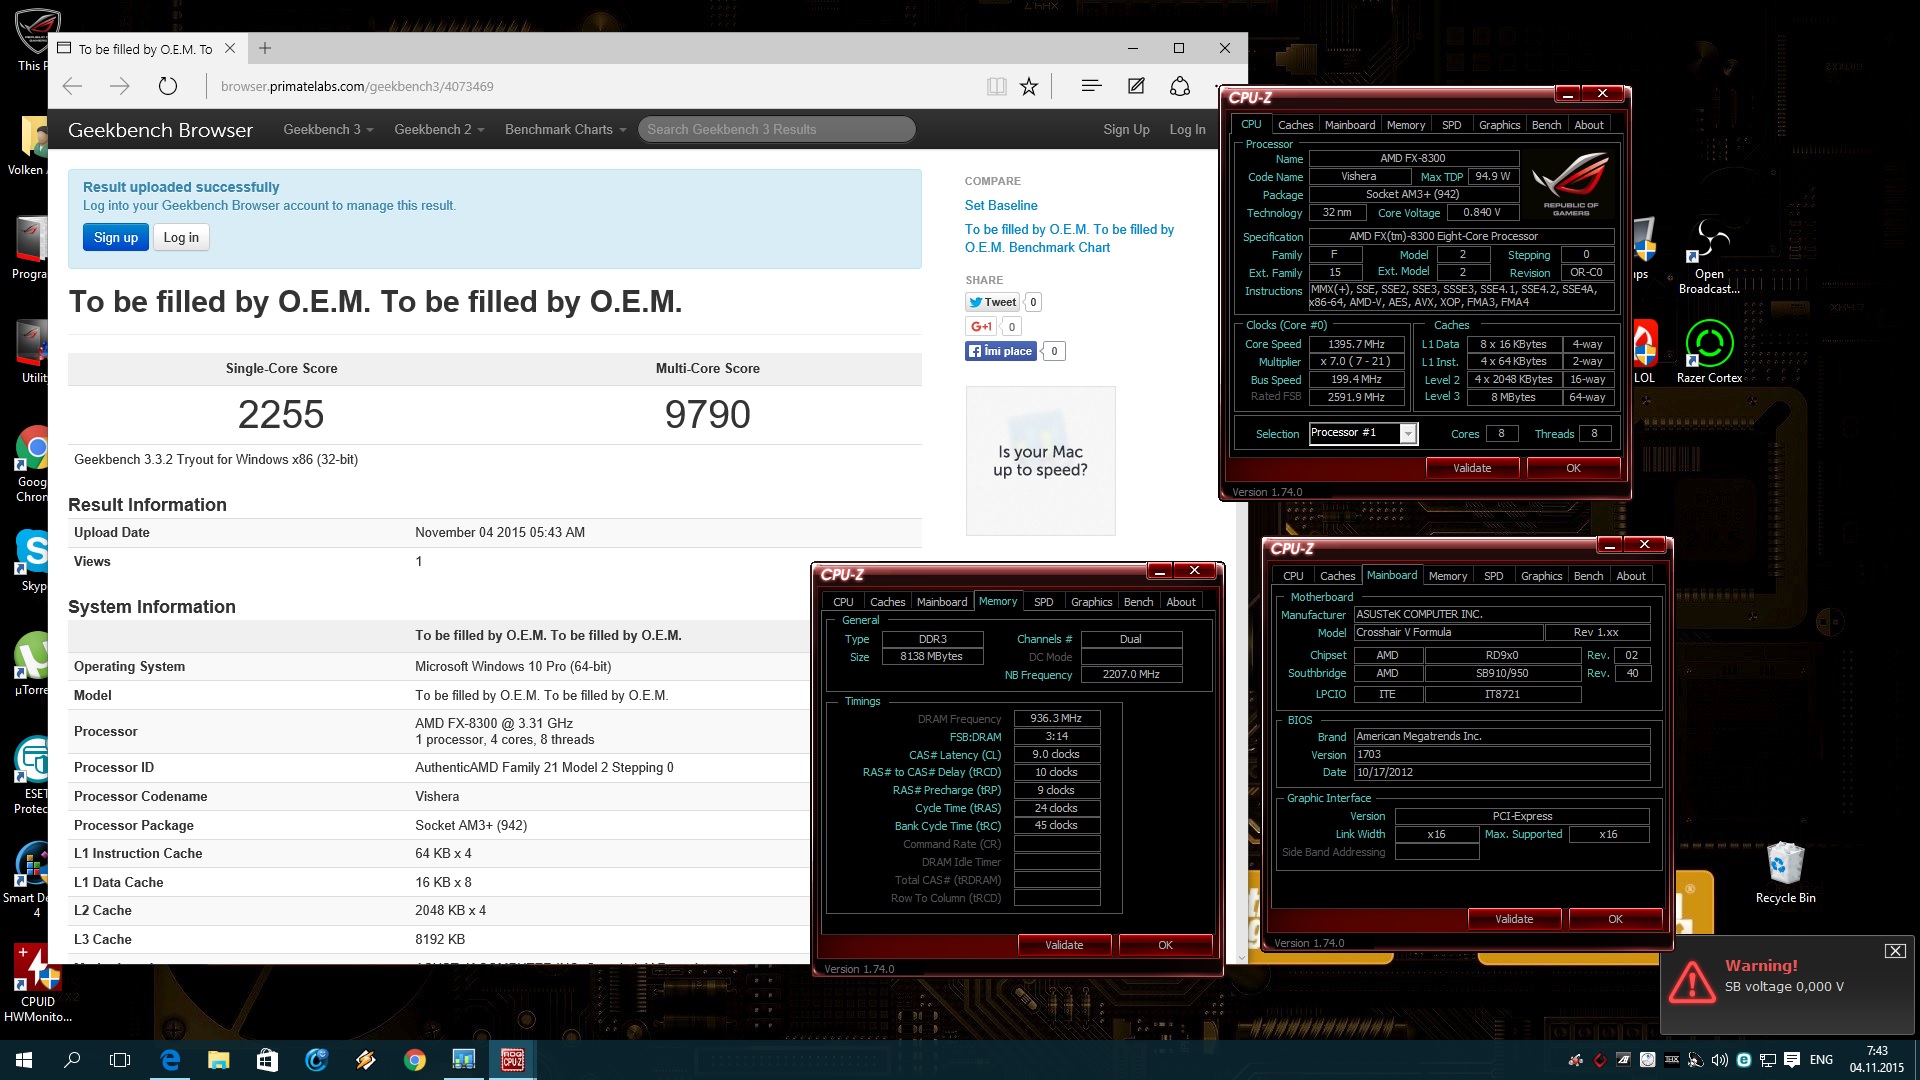Expand the Benchmark Charts dropdown

coord(565,129)
